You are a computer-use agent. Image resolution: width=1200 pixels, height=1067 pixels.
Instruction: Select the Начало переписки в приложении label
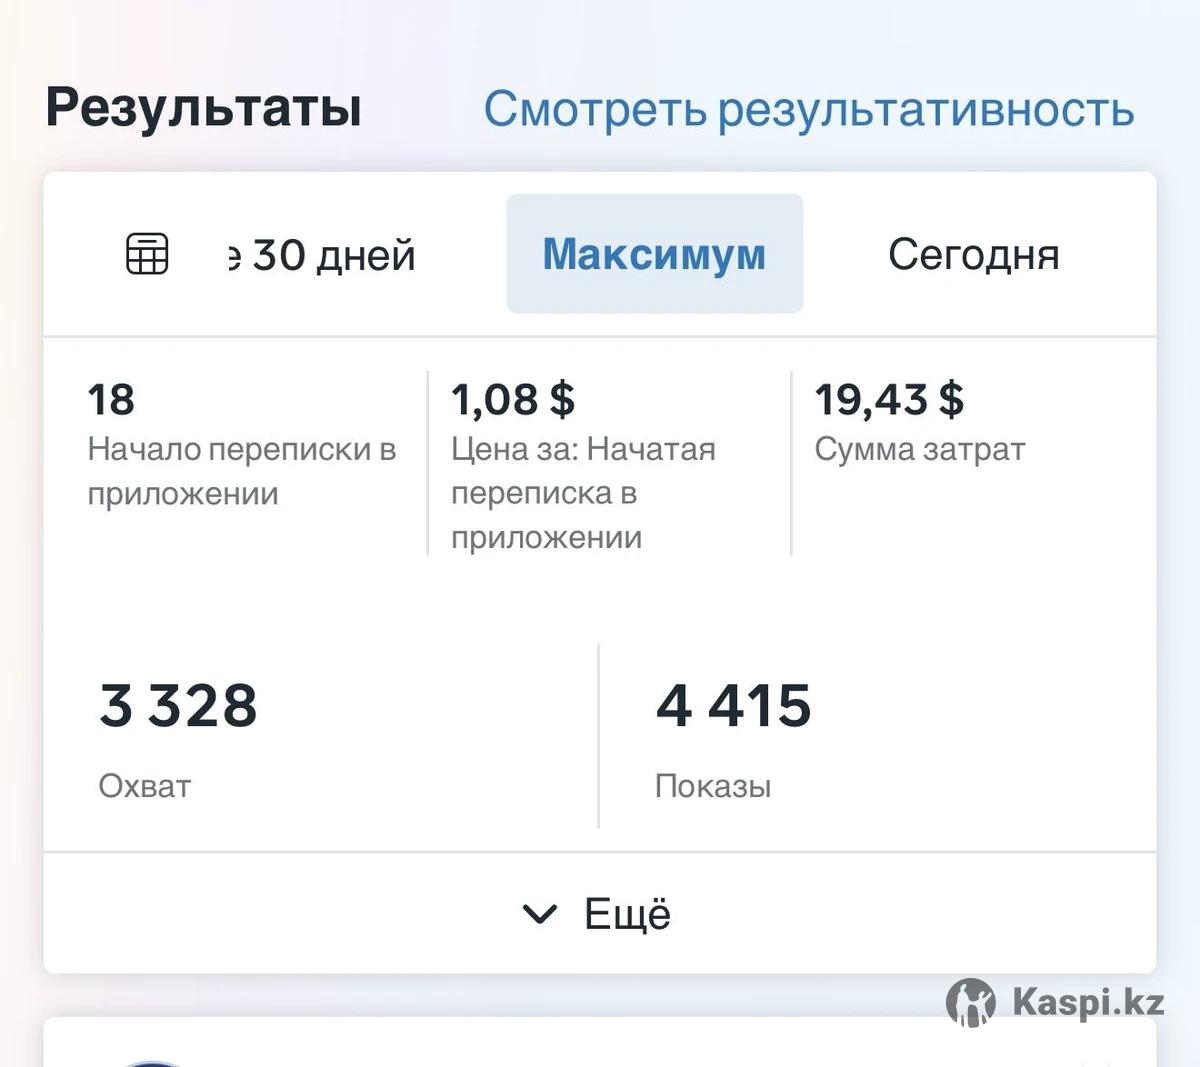point(241,471)
